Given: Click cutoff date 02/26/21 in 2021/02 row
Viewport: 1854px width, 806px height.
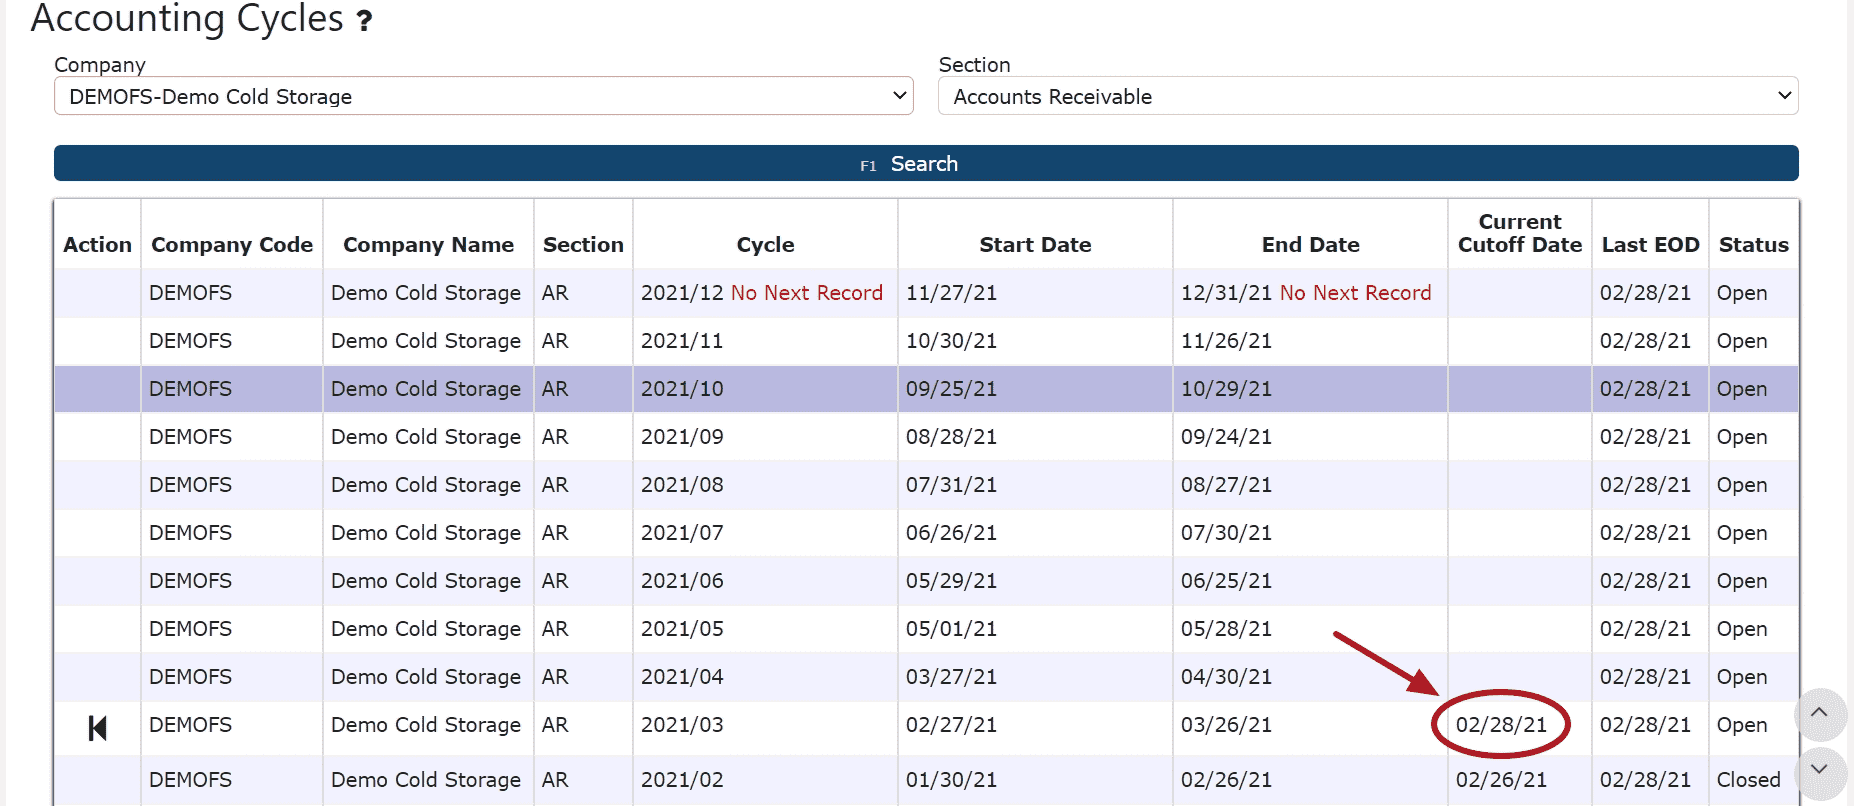Looking at the screenshot, I should pyautogui.click(x=1501, y=780).
